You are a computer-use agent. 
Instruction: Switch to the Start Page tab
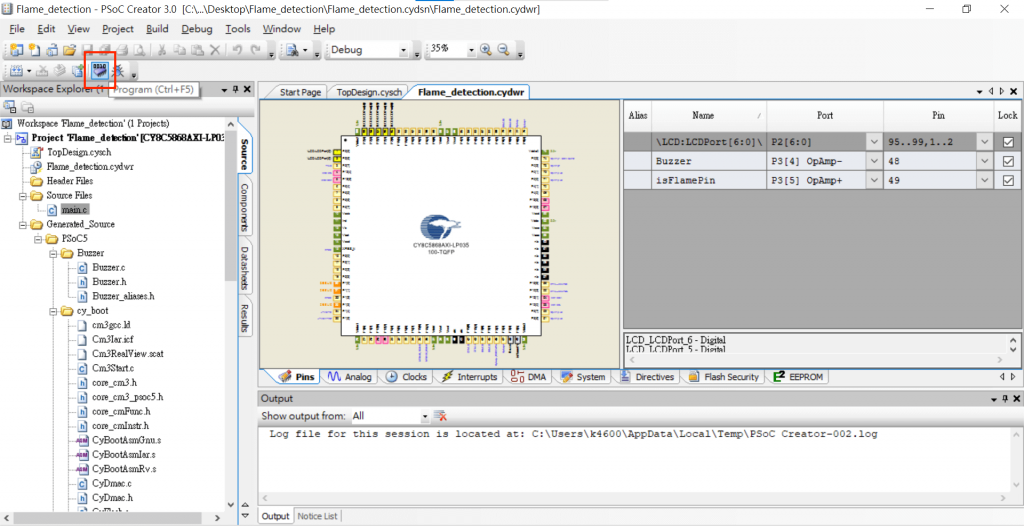coord(300,92)
